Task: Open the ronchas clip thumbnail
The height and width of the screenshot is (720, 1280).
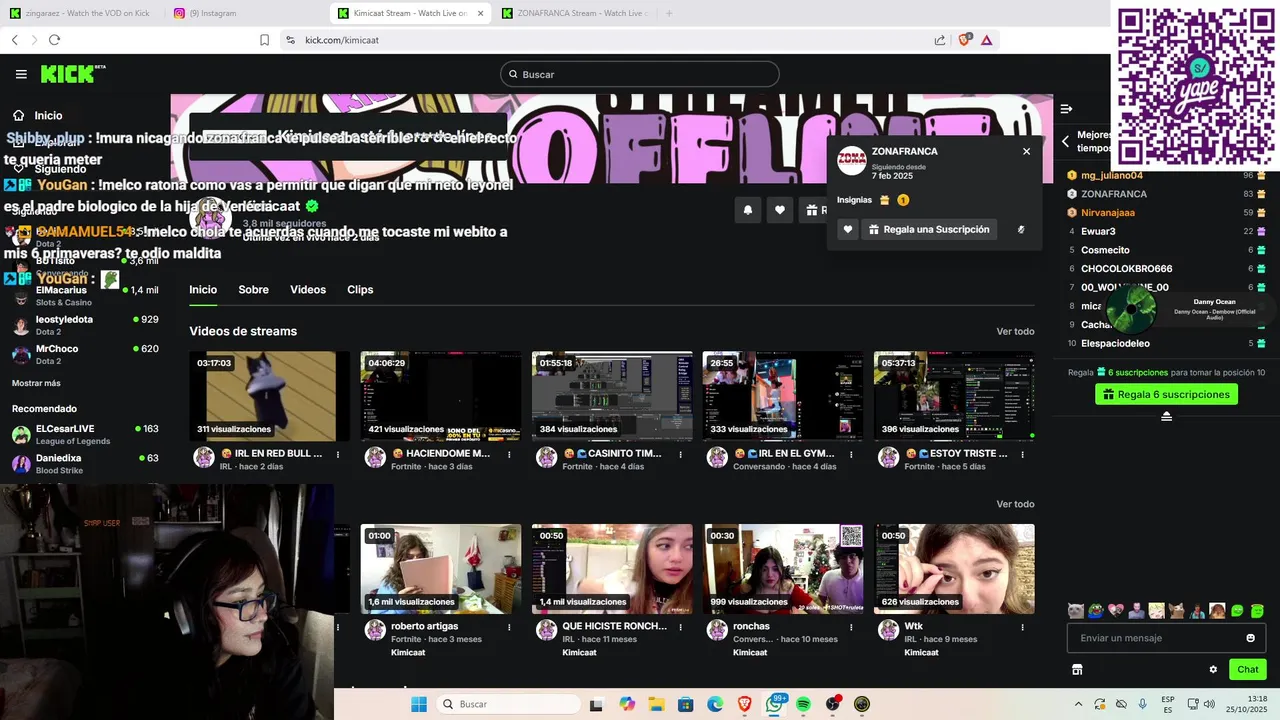Action: (x=783, y=569)
